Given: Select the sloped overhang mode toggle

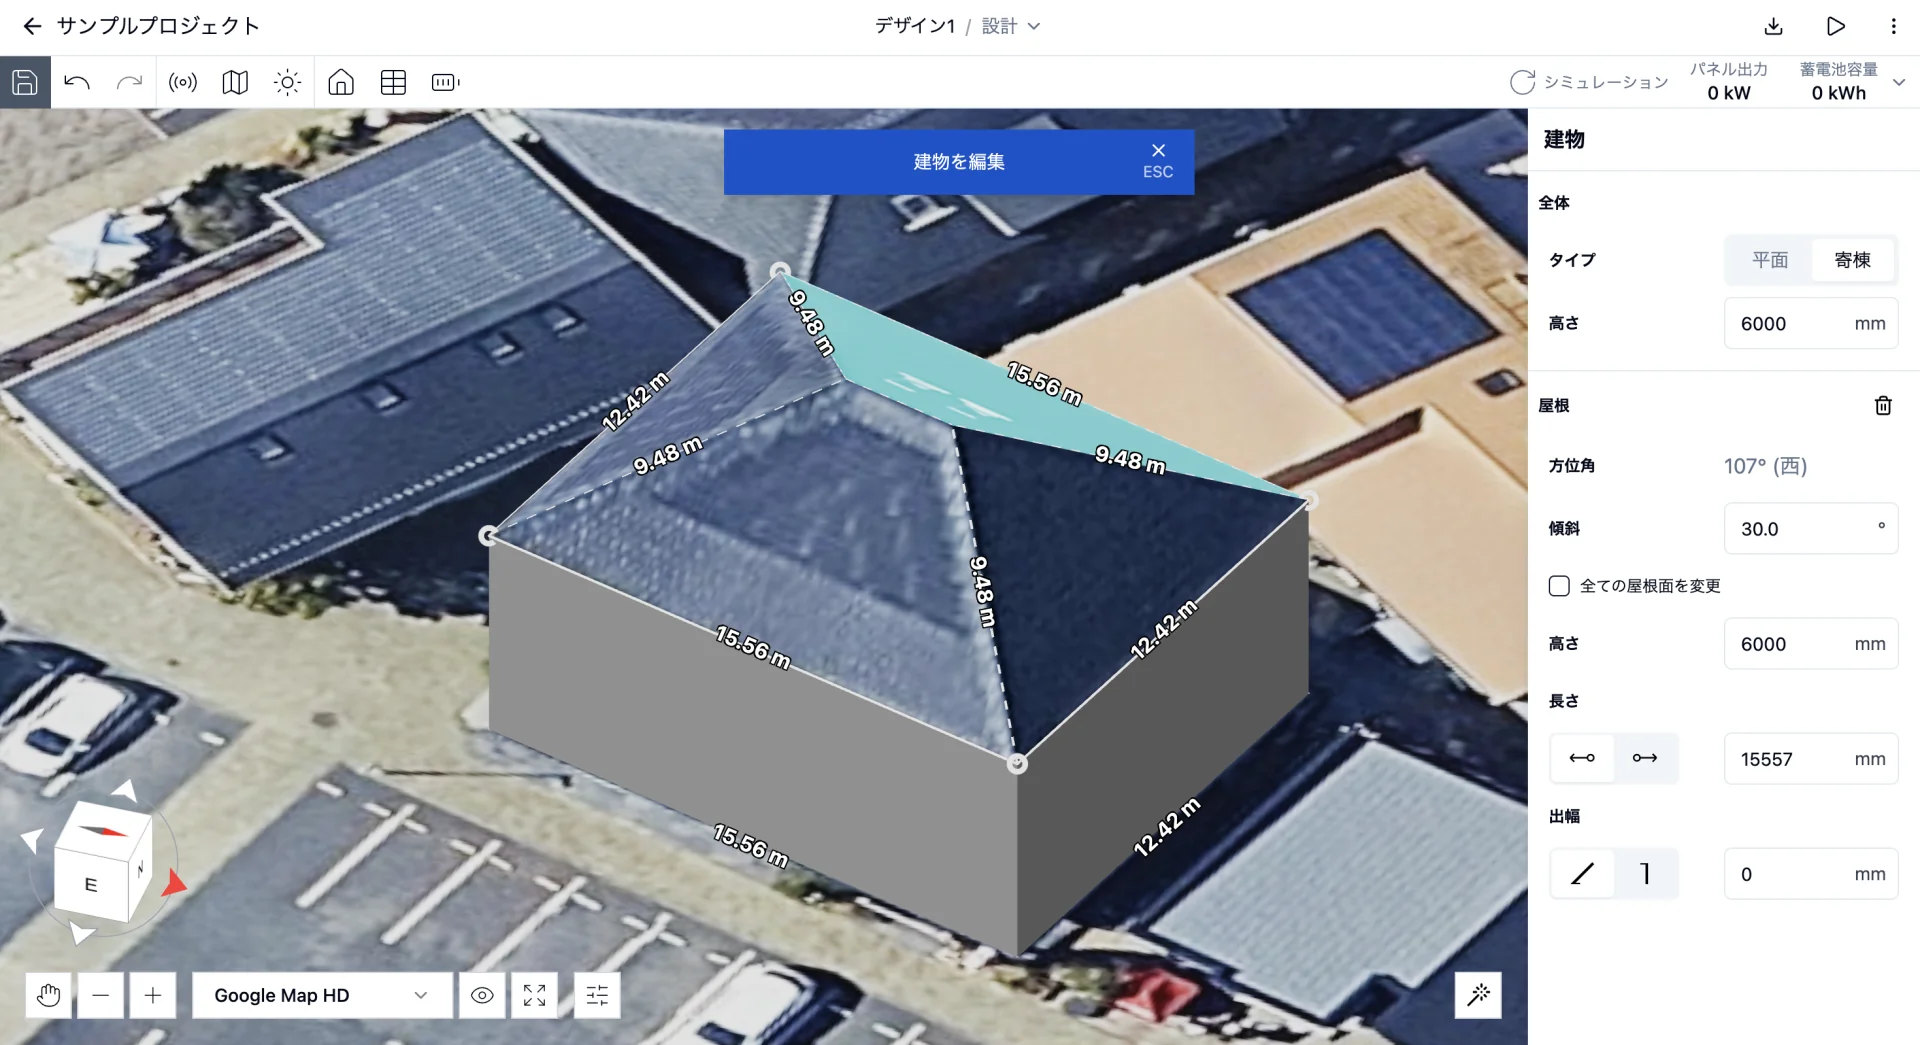Looking at the screenshot, I should (1582, 874).
